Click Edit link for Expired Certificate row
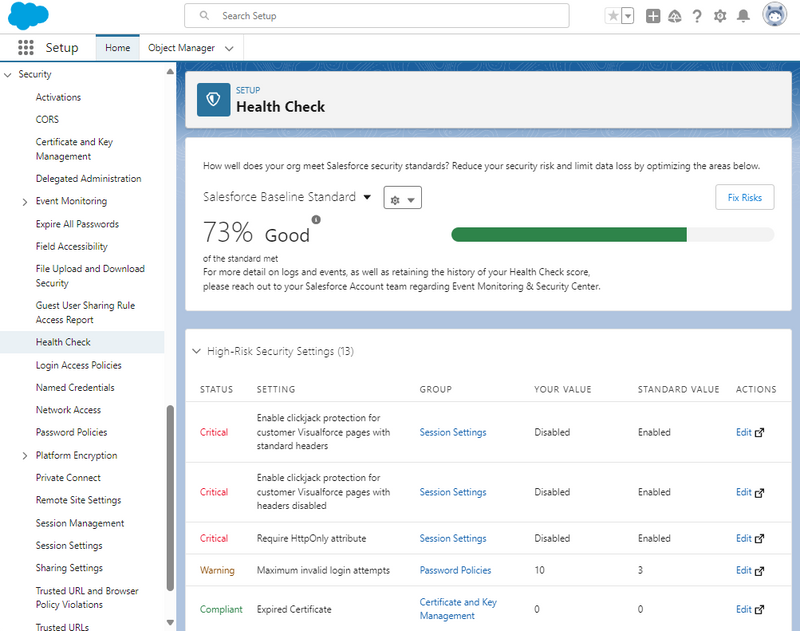Viewport: 800px width, 631px height. (743, 609)
